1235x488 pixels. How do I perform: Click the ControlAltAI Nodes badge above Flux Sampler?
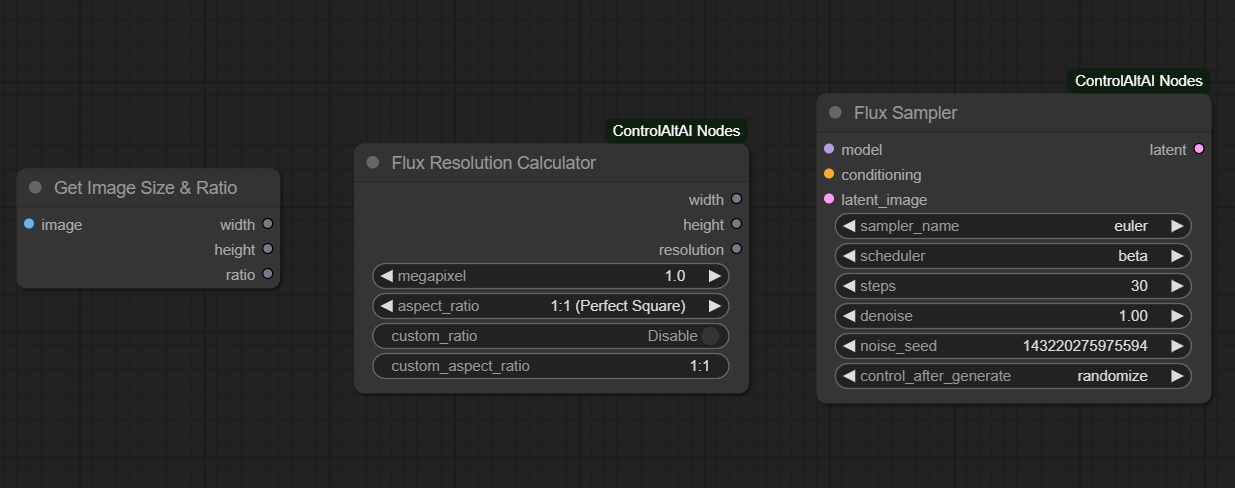point(1138,81)
